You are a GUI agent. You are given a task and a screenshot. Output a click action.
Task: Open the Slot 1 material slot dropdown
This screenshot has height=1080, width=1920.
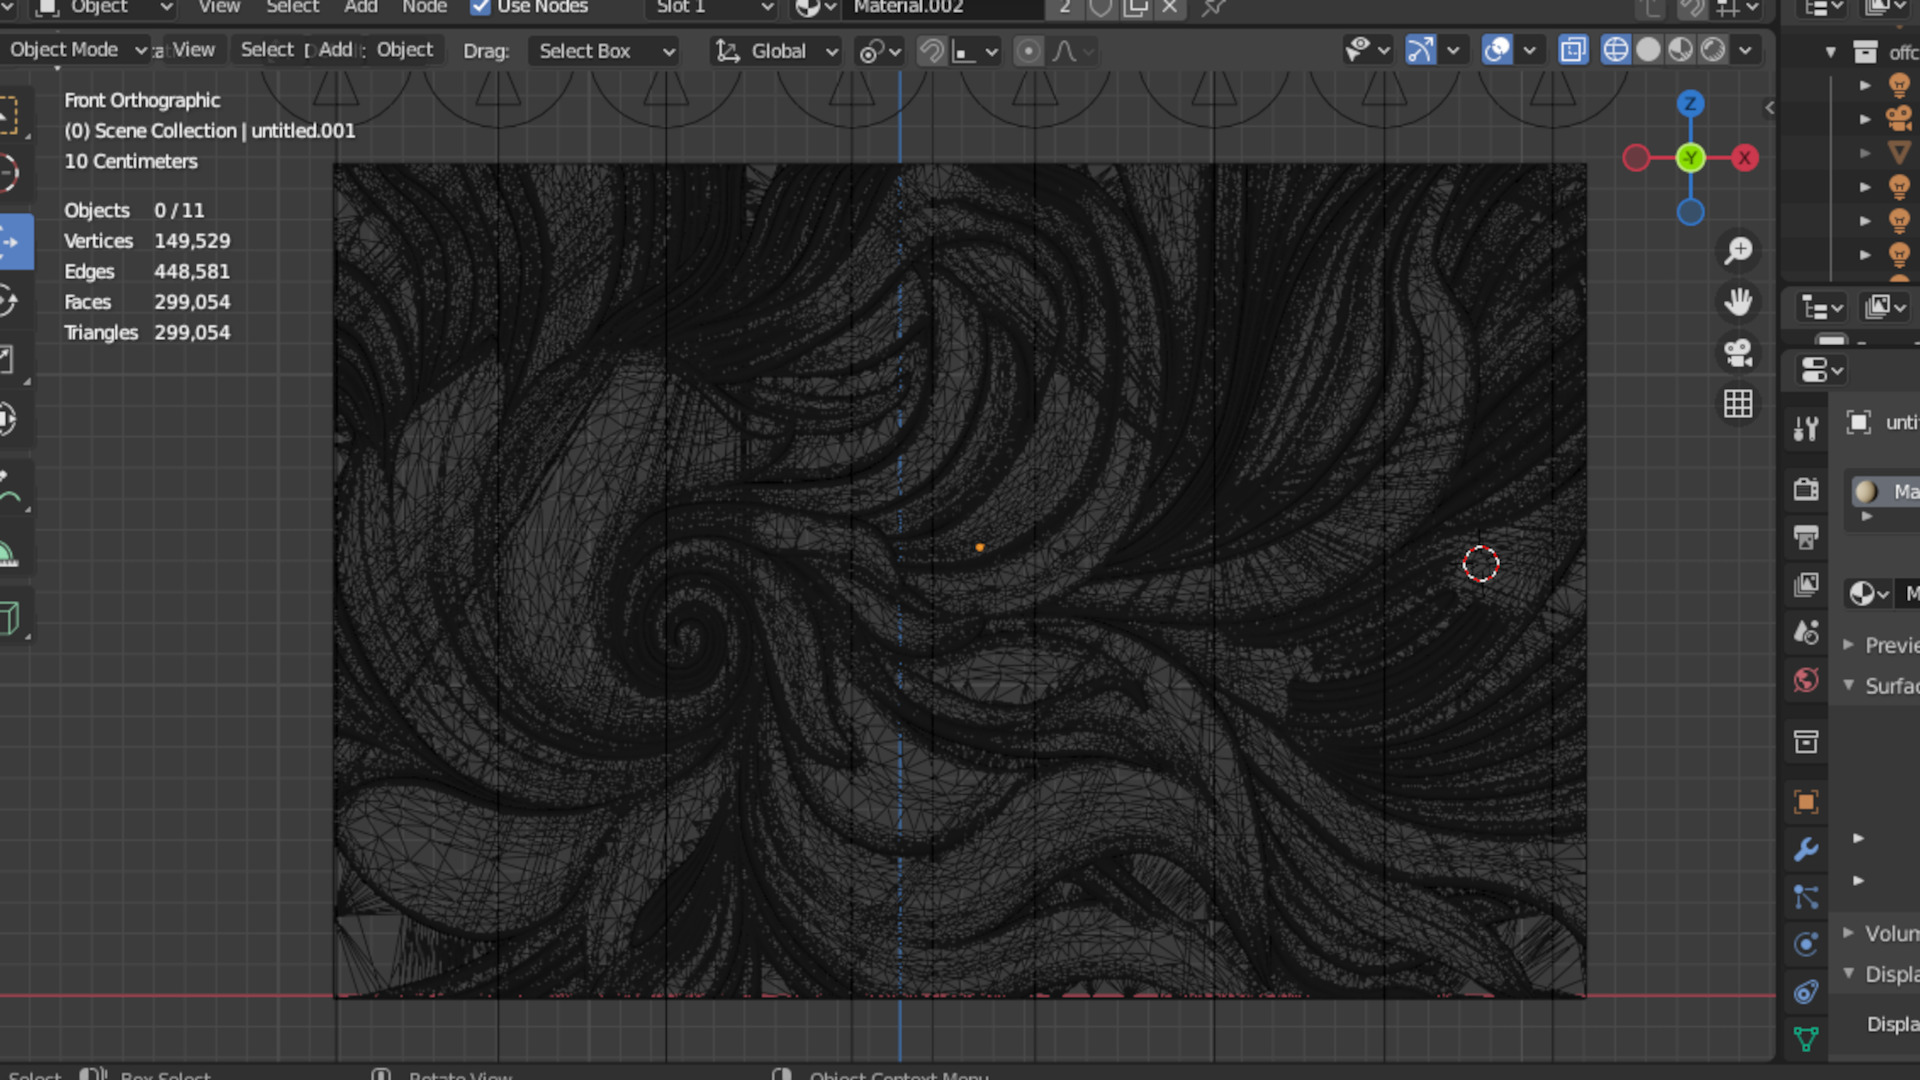712,8
